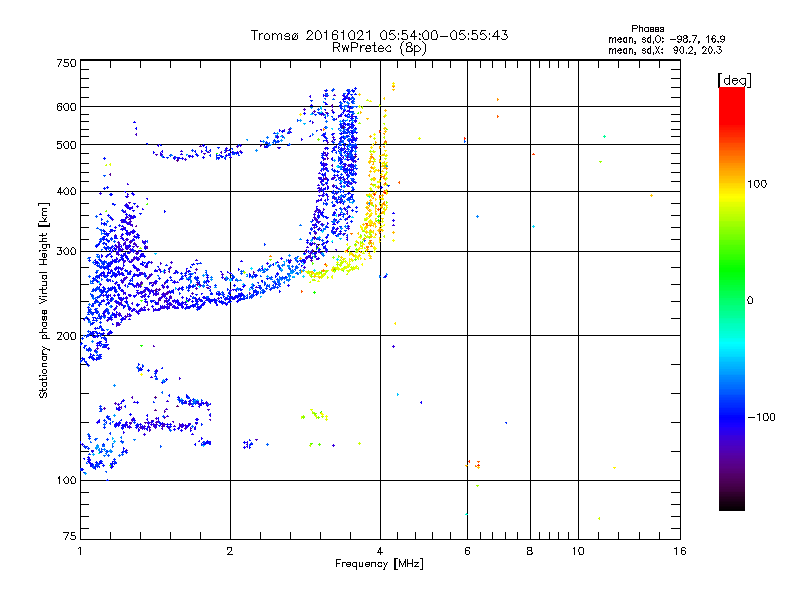The height and width of the screenshot is (600, 800).
Task: Click the 'Phases' label at top right
Action: pos(647,29)
